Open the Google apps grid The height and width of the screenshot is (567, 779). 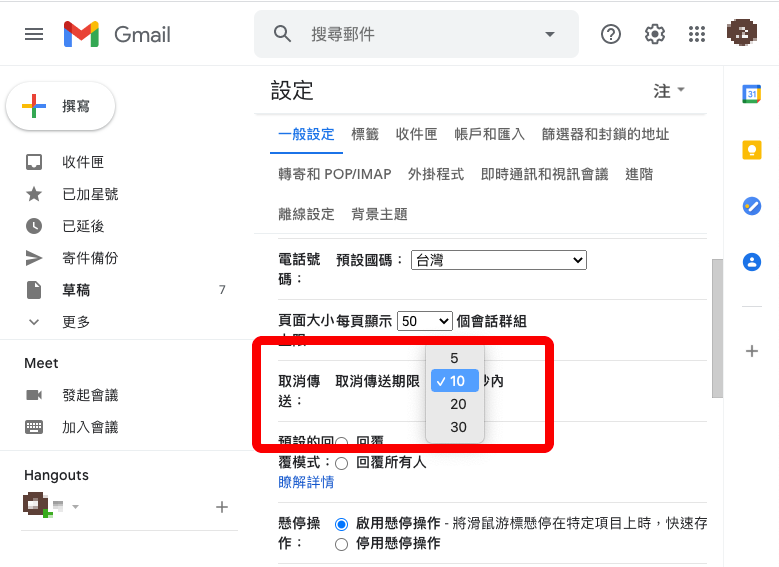click(x=697, y=34)
